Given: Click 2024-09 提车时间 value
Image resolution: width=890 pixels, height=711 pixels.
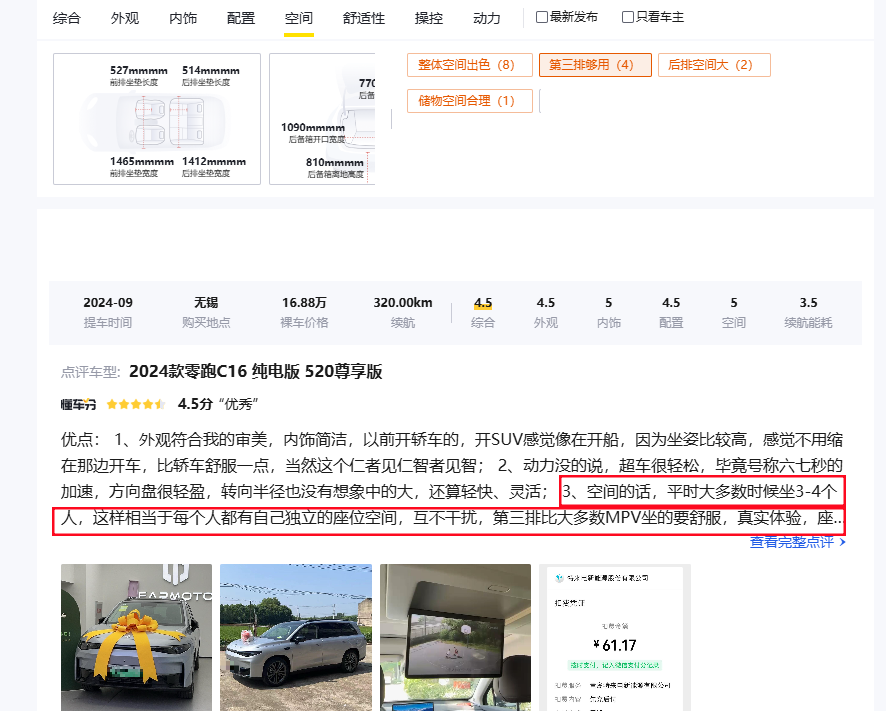Looking at the screenshot, I should click(108, 303).
